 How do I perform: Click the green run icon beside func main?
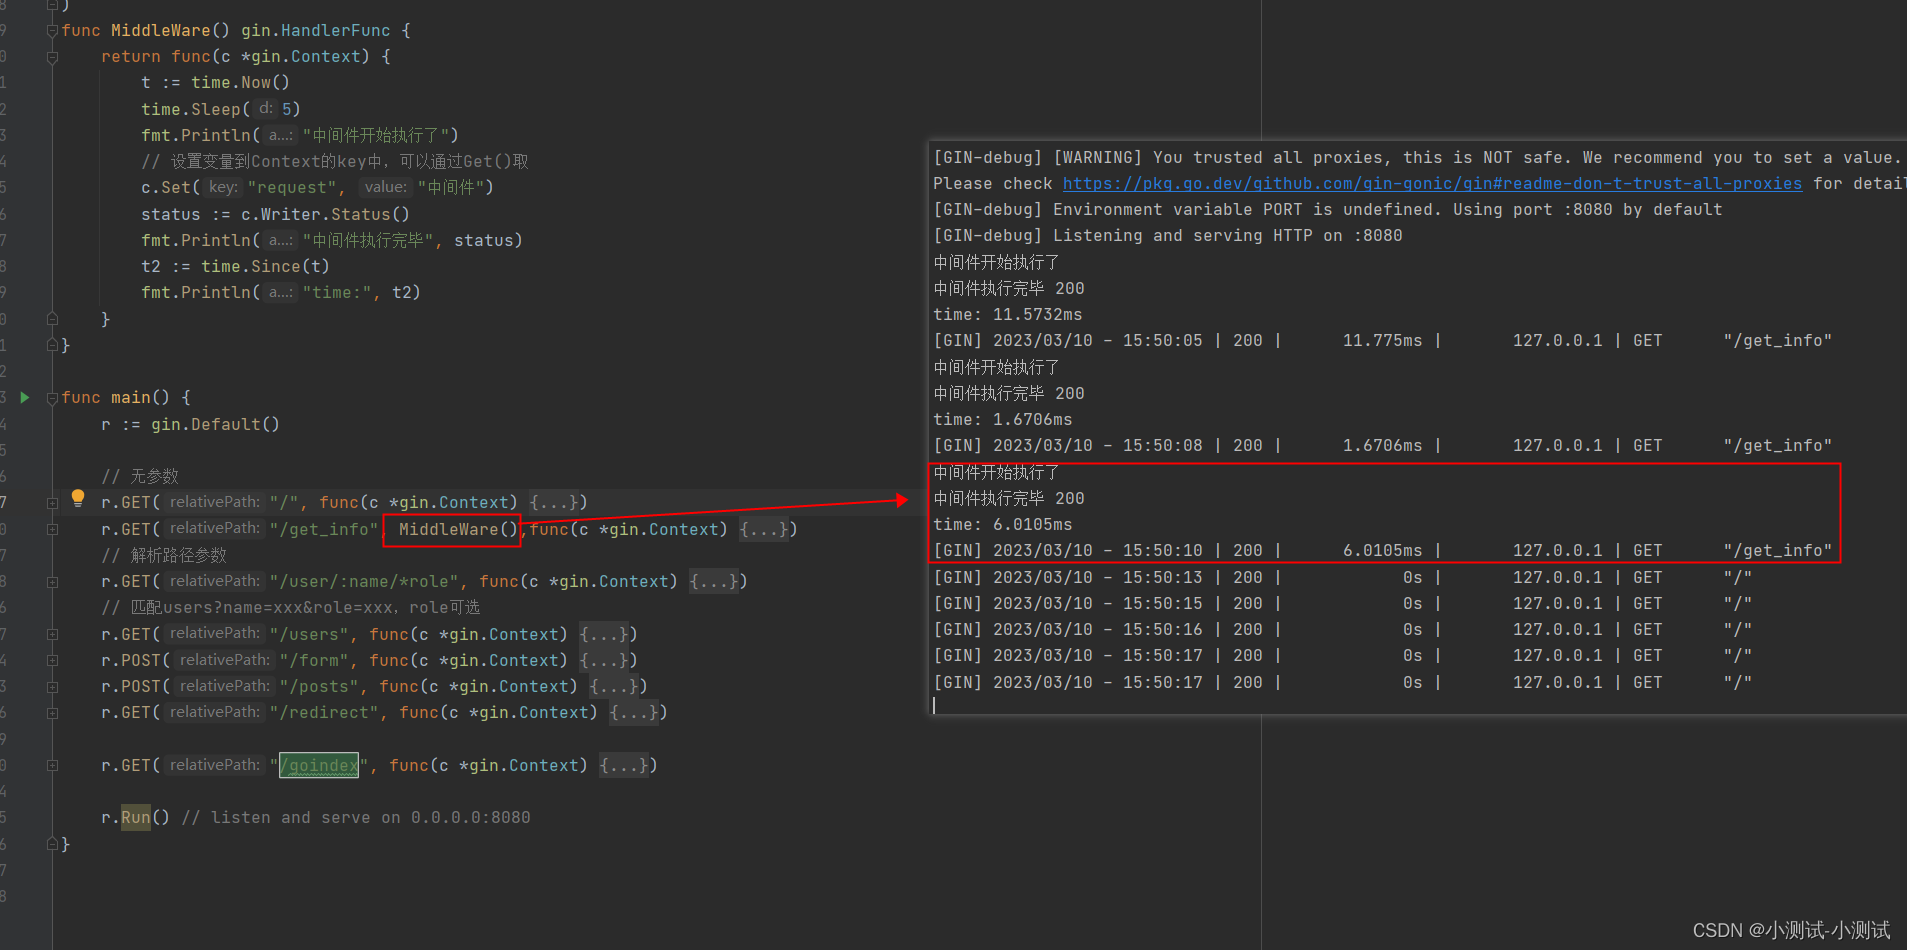pos(25,398)
